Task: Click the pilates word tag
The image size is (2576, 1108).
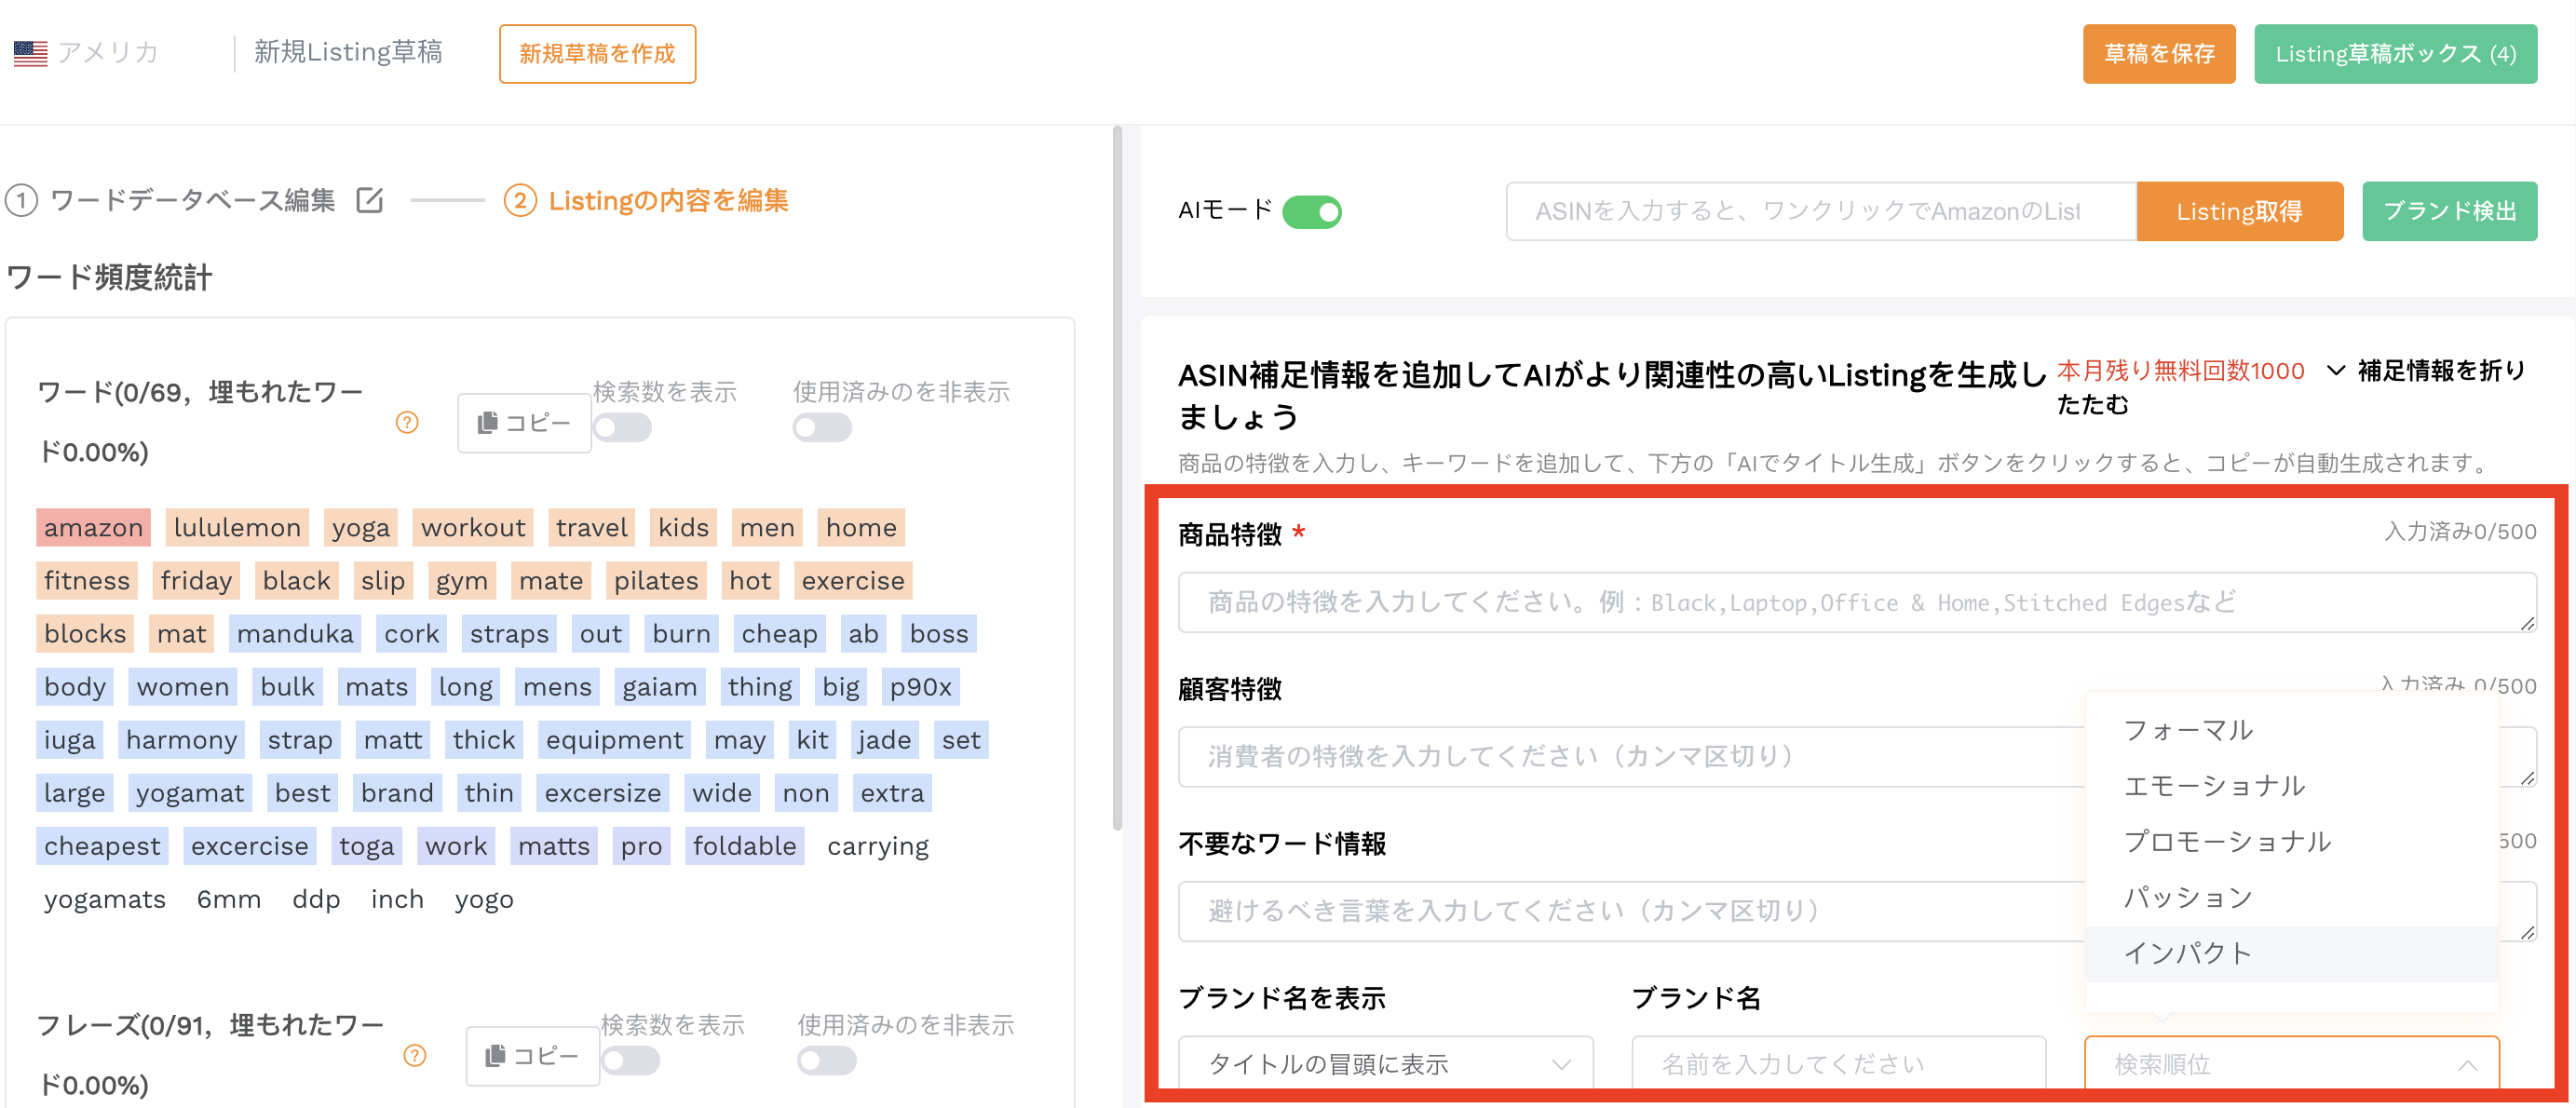Action: (x=656, y=581)
